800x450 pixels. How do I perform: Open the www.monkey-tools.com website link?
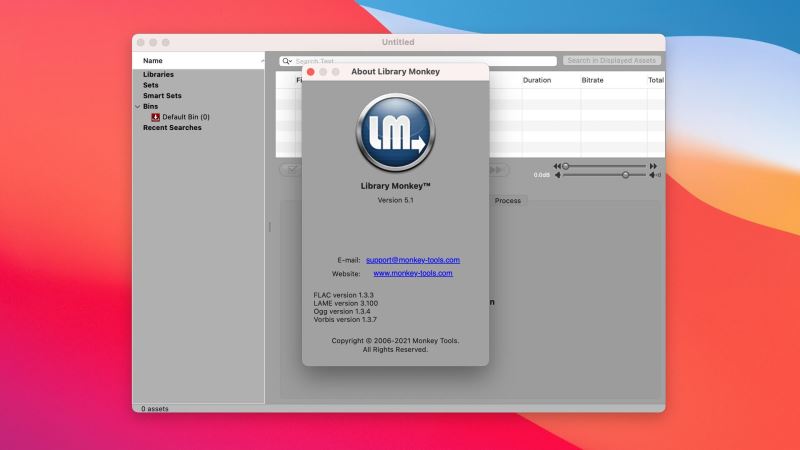(413, 273)
